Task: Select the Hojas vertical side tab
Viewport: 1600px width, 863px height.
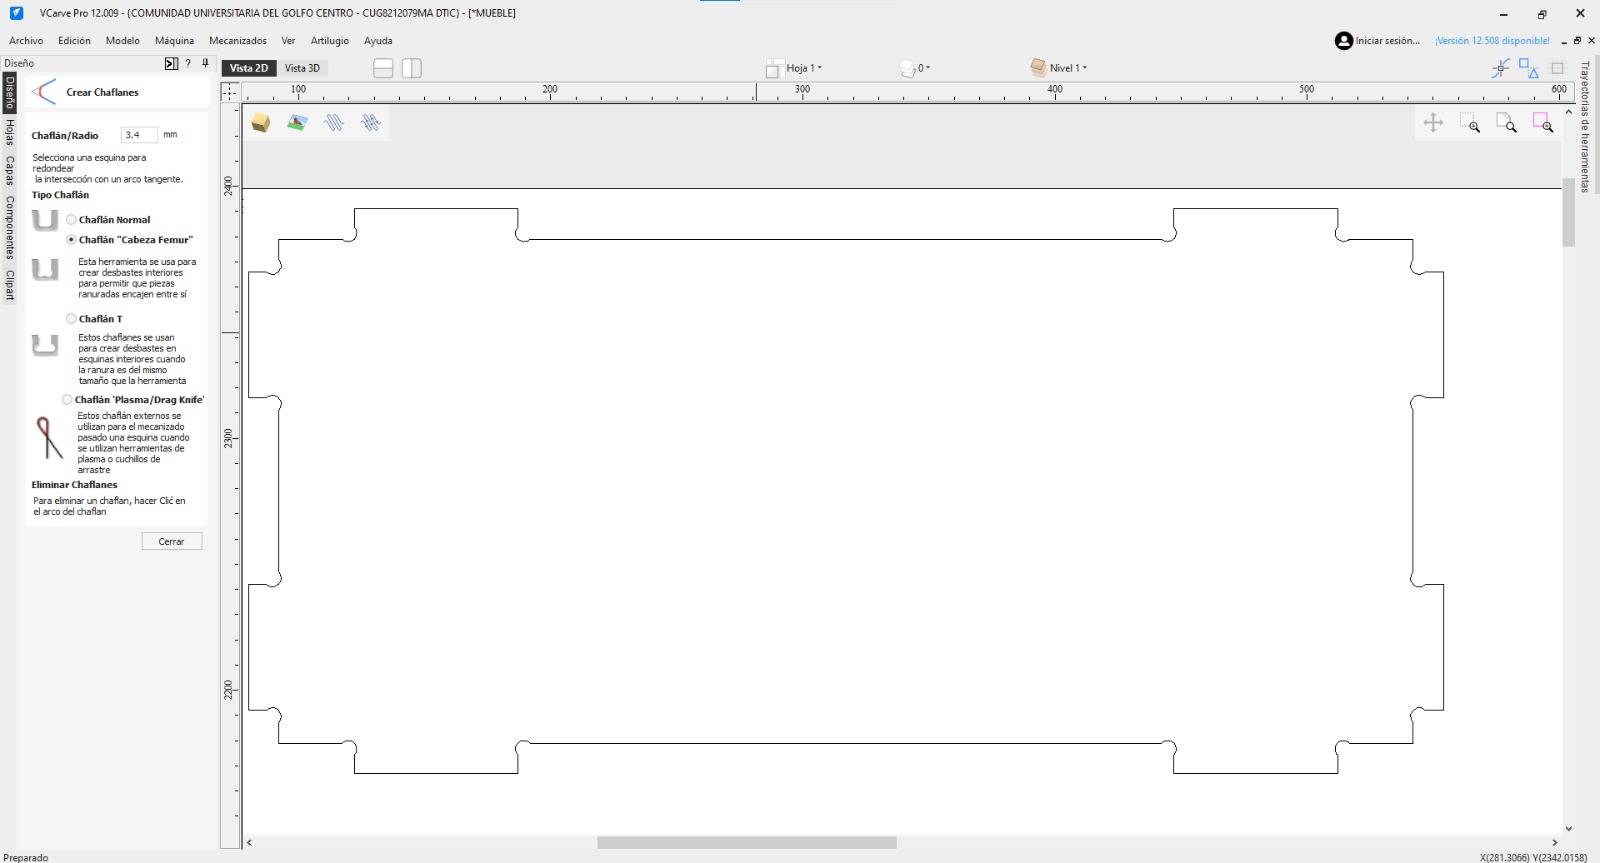Action: coord(9,132)
